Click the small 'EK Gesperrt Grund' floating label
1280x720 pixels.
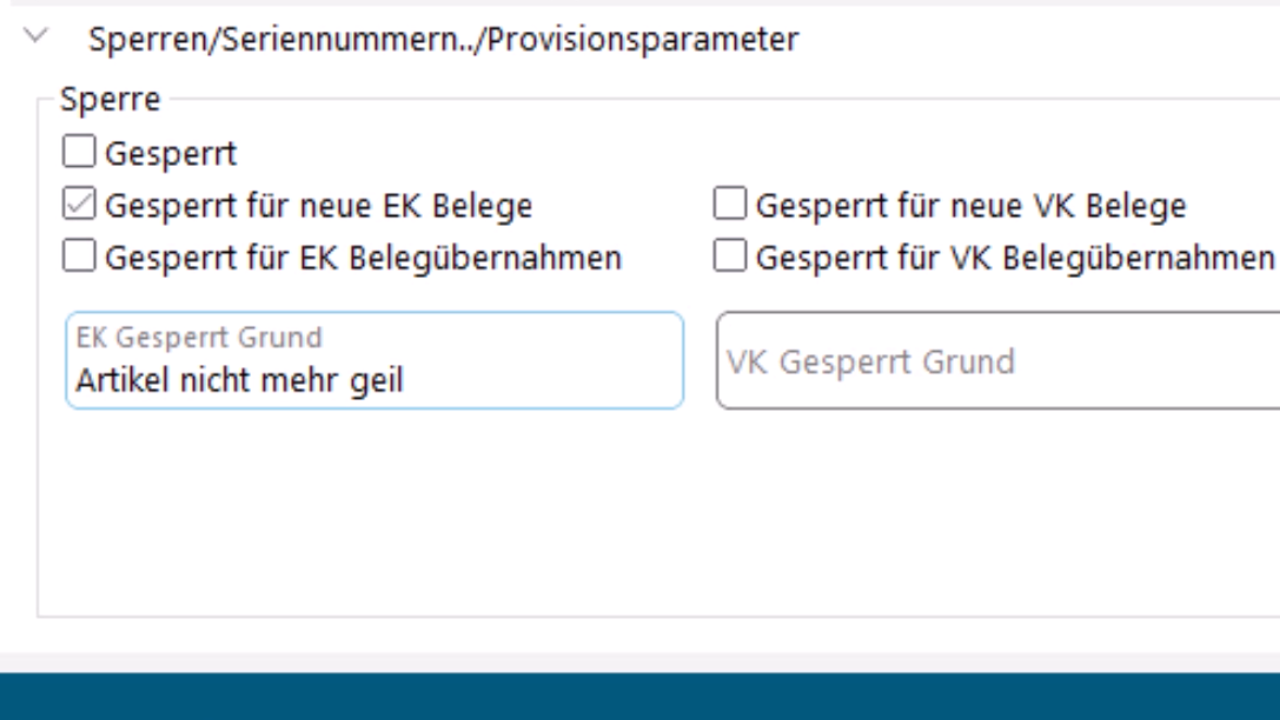(199, 338)
